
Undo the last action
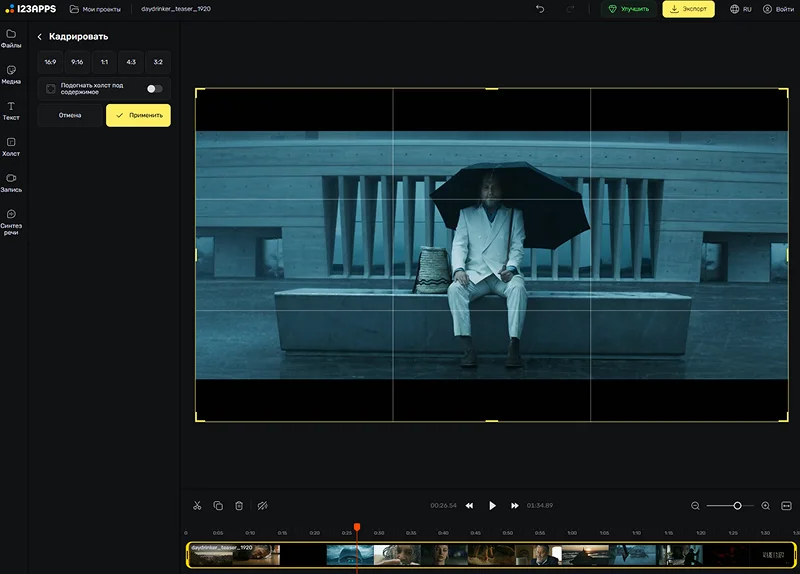point(540,9)
